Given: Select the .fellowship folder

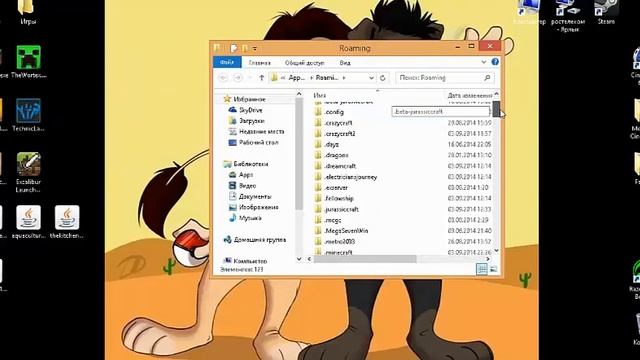Looking at the screenshot, I should coord(339,198).
